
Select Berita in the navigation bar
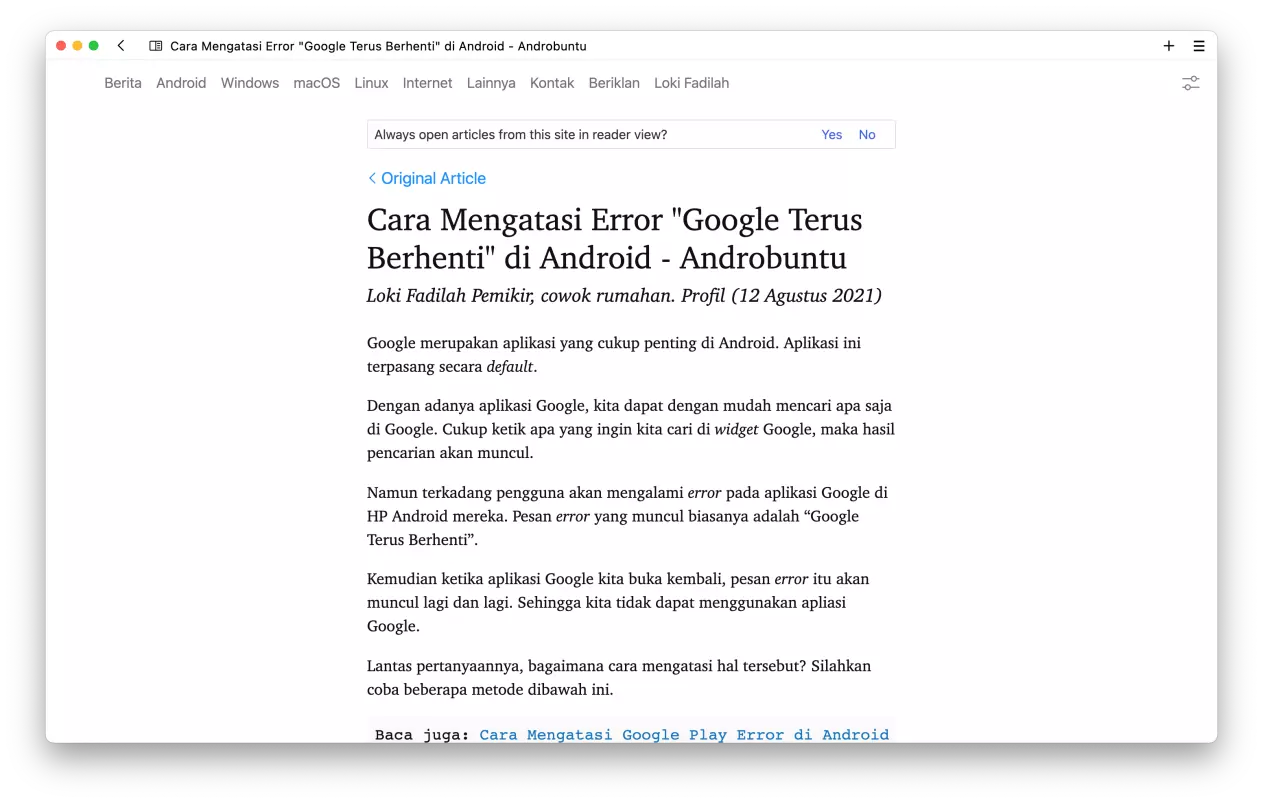(122, 83)
